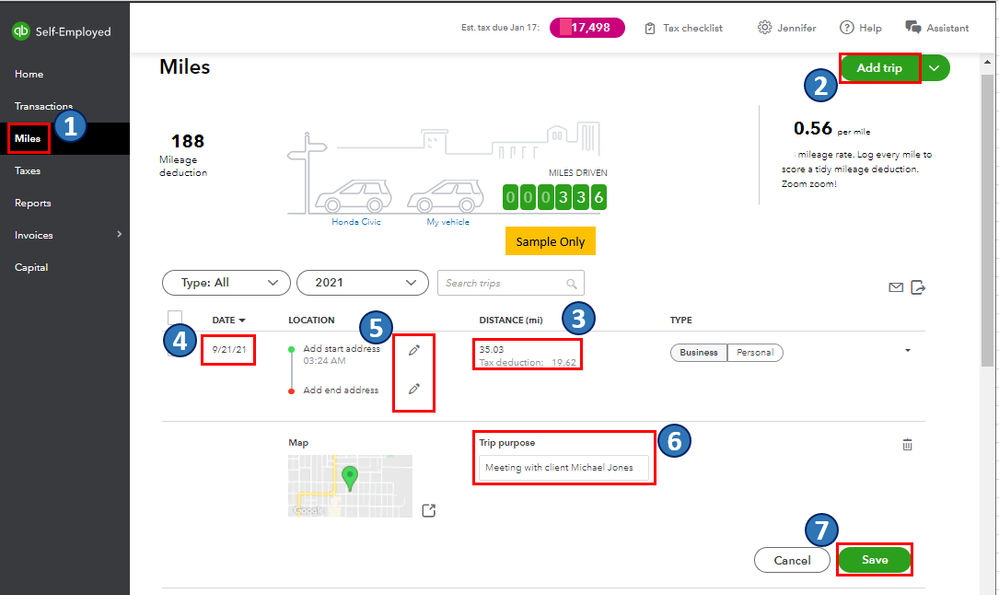Click the 35.03 distance value
The width and height of the screenshot is (999, 595).
coord(491,350)
